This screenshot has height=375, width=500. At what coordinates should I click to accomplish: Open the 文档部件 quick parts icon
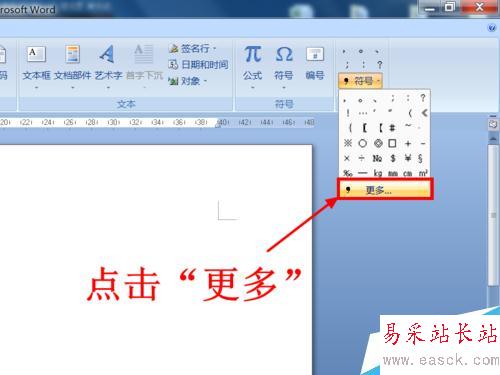coord(72,55)
